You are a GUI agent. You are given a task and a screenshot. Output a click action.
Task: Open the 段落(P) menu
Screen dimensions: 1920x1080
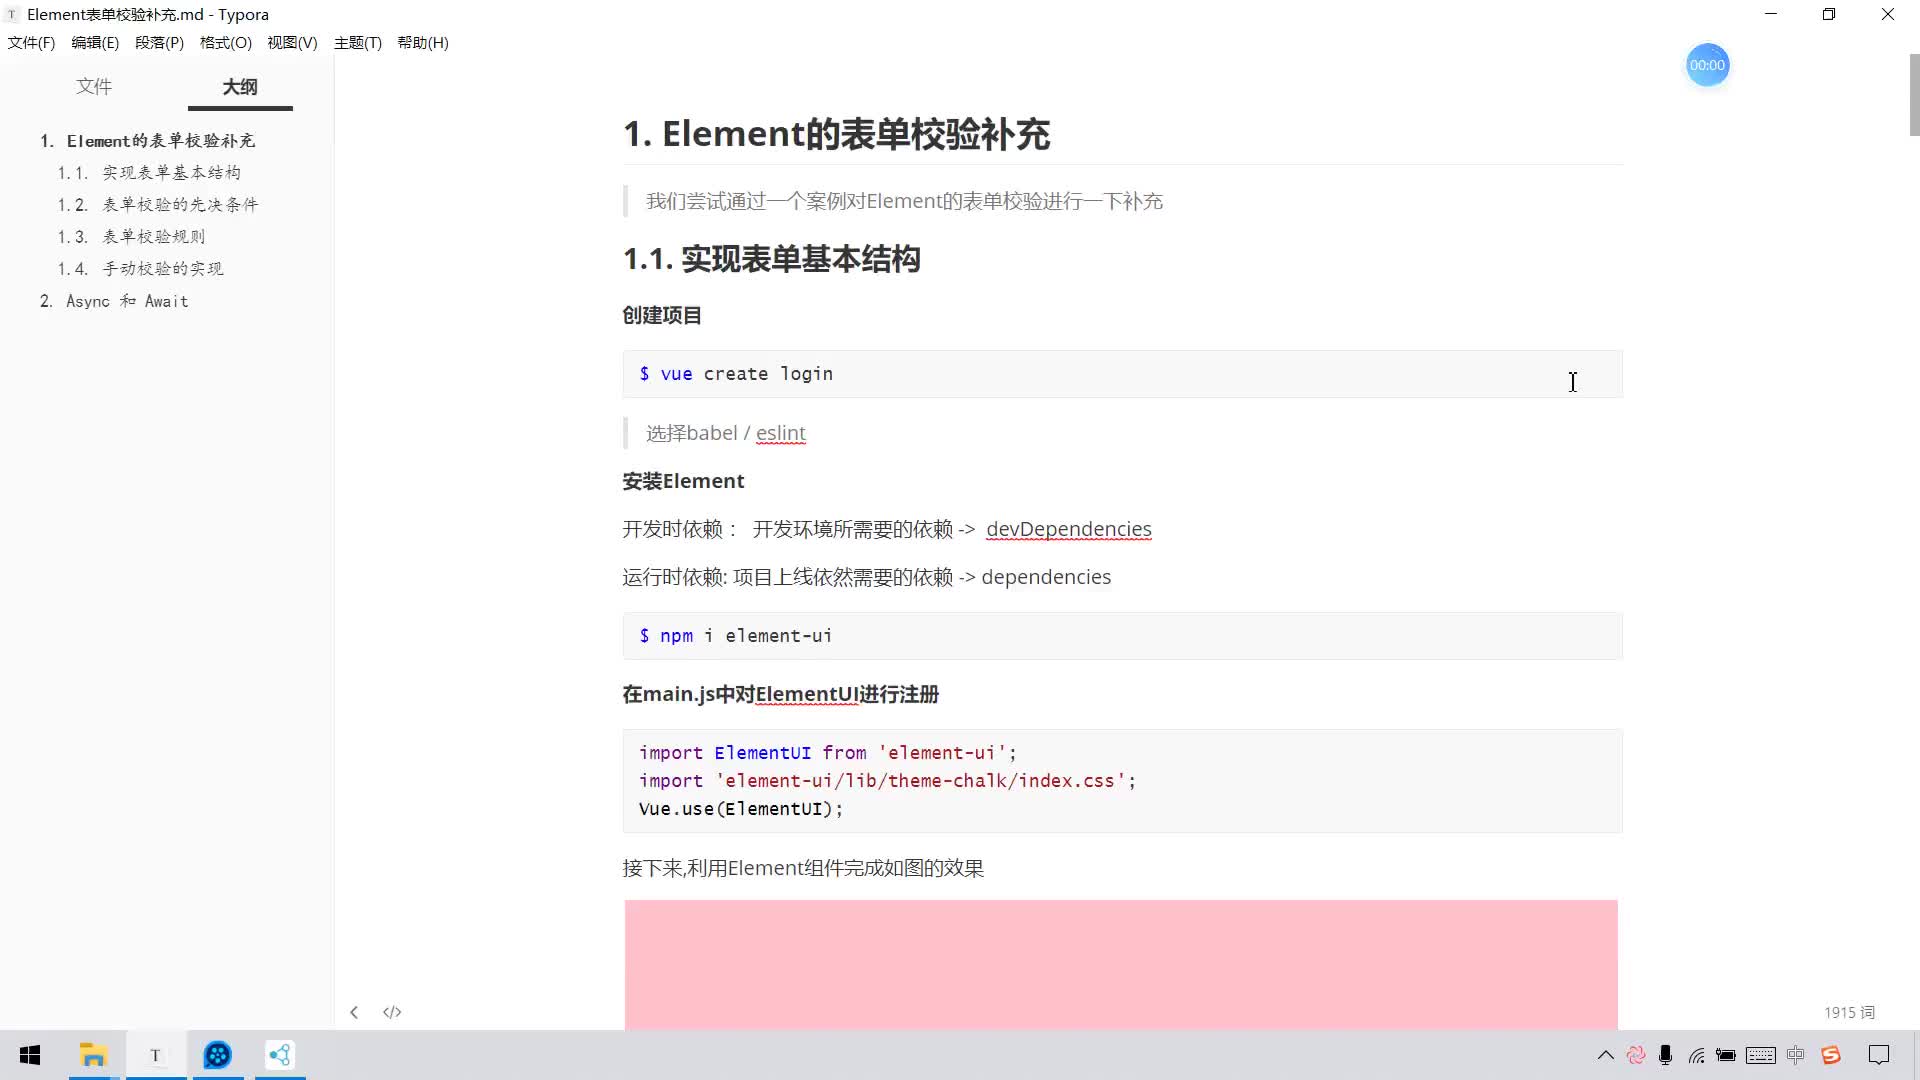pyautogui.click(x=159, y=43)
